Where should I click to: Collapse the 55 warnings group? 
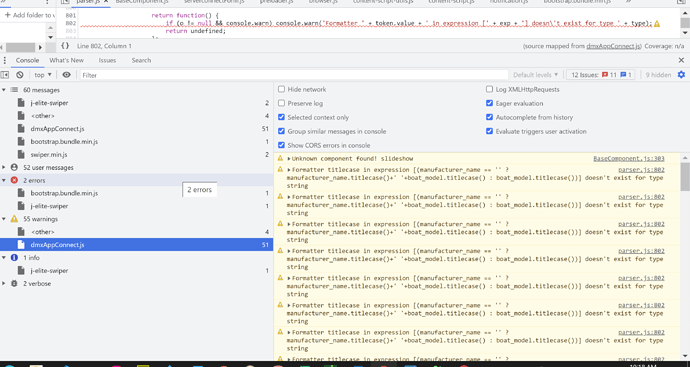click(4, 219)
